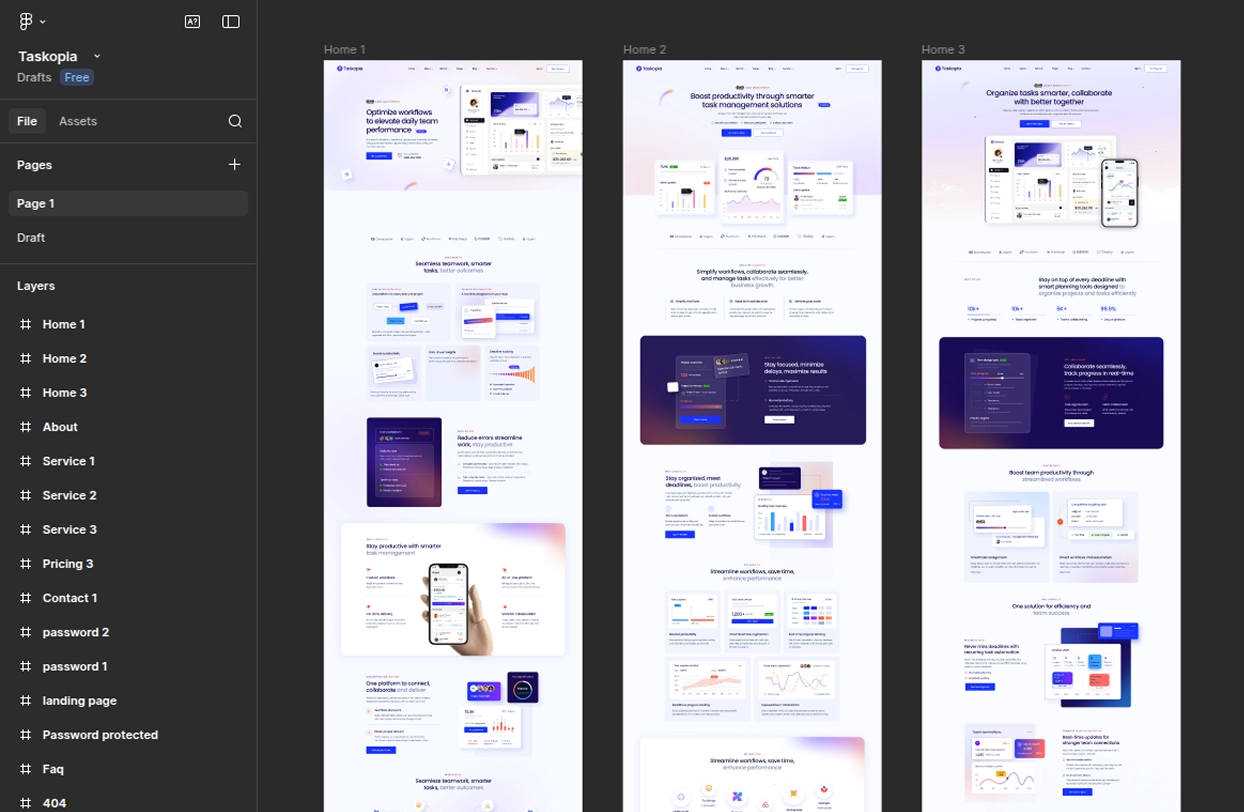Screen dimensions: 1244x812
Task: Select the Home 3 layer name
Action: coord(65,393)
